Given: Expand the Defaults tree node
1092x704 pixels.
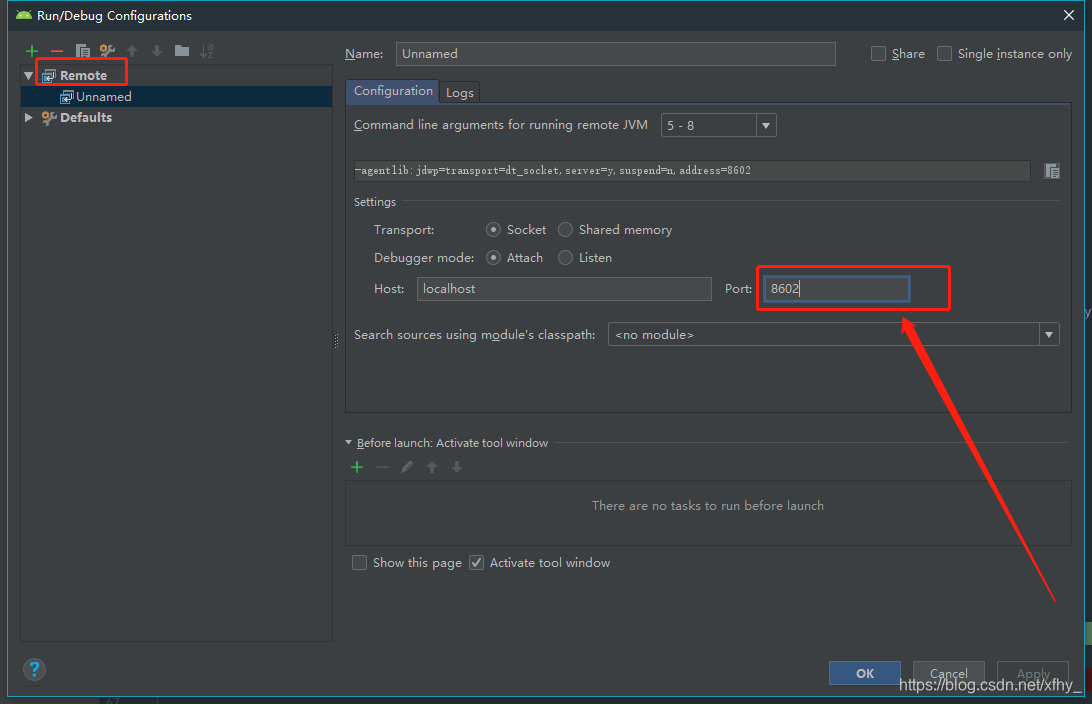Looking at the screenshot, I should click(x=29, y=118).
